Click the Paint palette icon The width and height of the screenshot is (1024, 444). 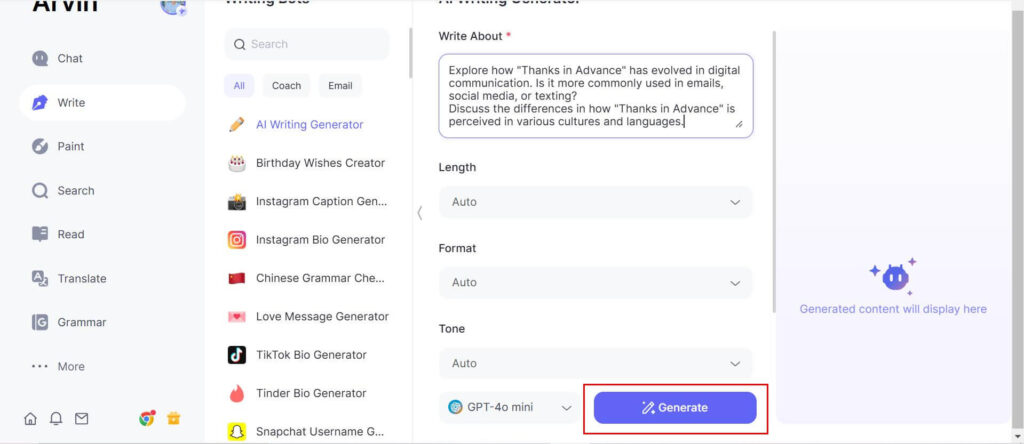(40, 146)
